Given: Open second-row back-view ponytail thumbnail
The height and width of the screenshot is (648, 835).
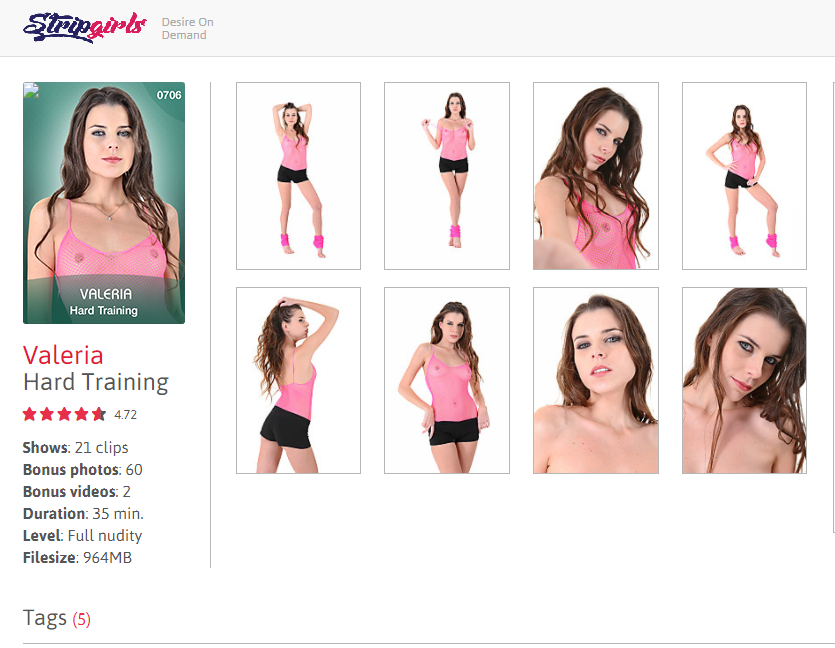Looking at the screenshot, I should point(298,380).
